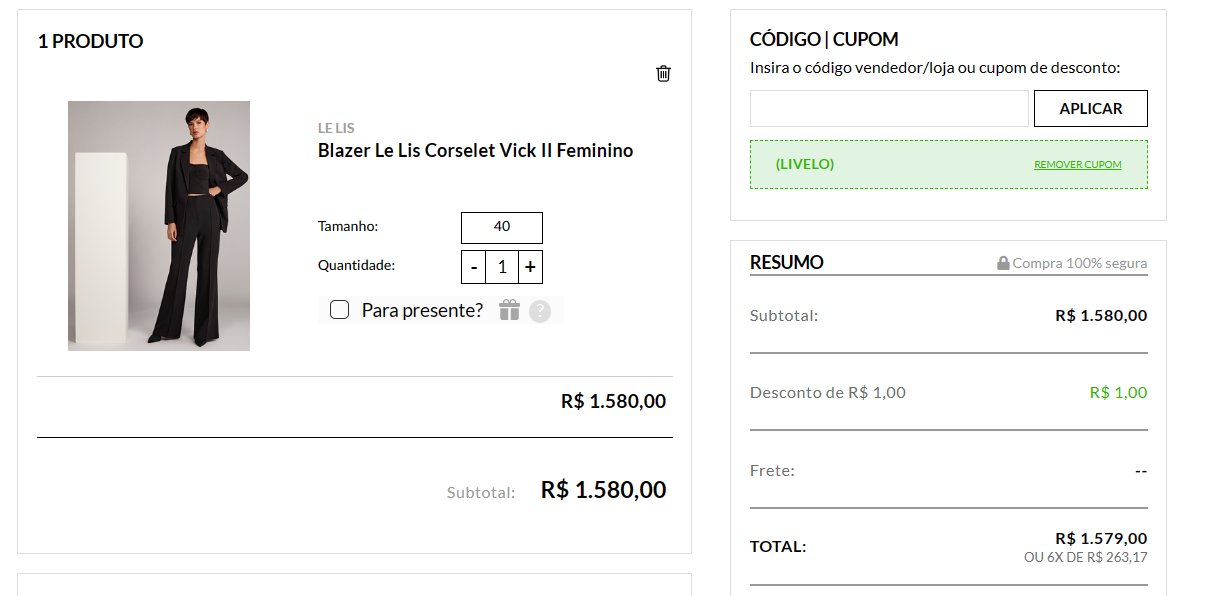Image resolution: width=1208 pixels, height=596 pixels.
Task: Click the LE LIS brand label
Action: (336, 128)
